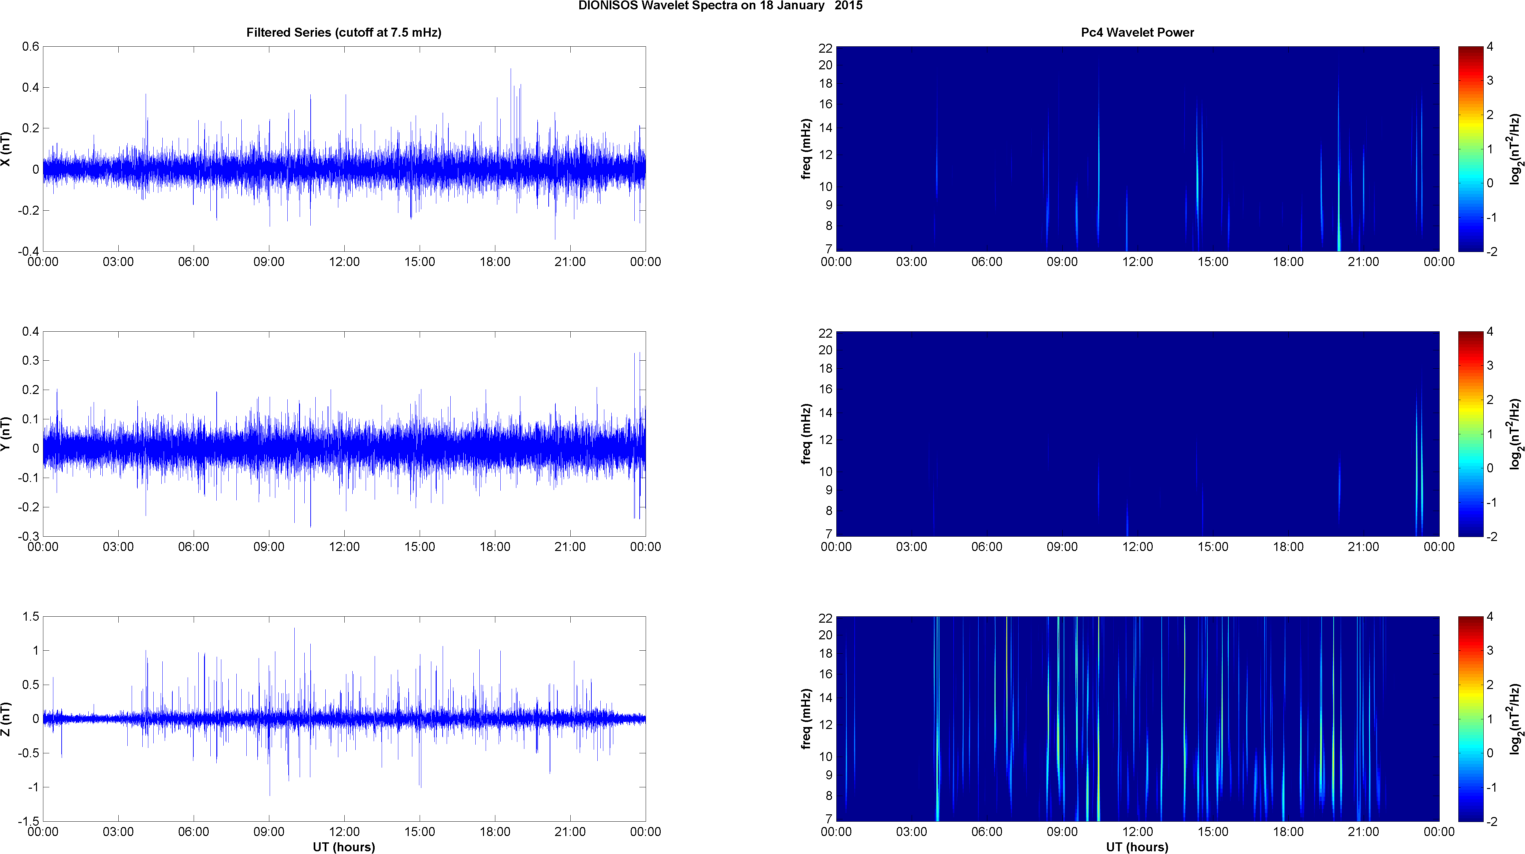Click the 15:00 tick under the top spectrogram
The image size is (1525, 854).
tap(1213, 262)
